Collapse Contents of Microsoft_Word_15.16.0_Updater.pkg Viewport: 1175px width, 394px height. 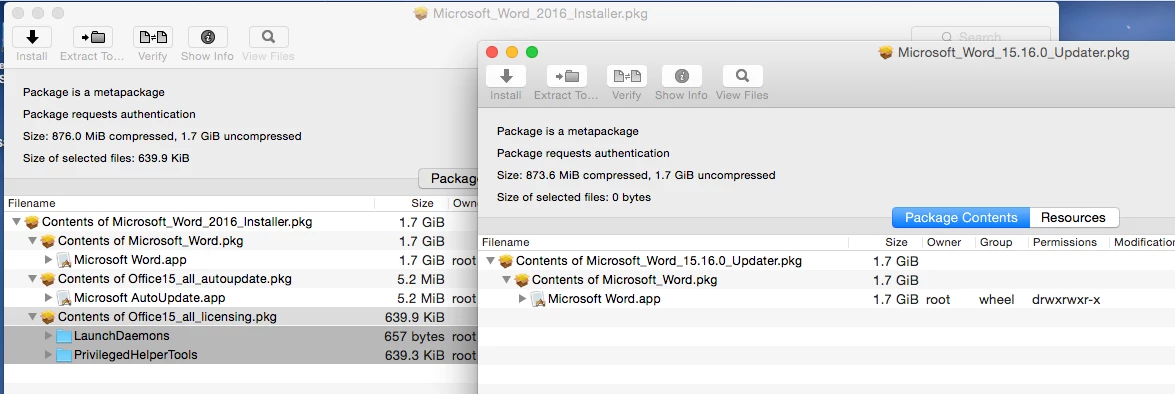[490, 261]
